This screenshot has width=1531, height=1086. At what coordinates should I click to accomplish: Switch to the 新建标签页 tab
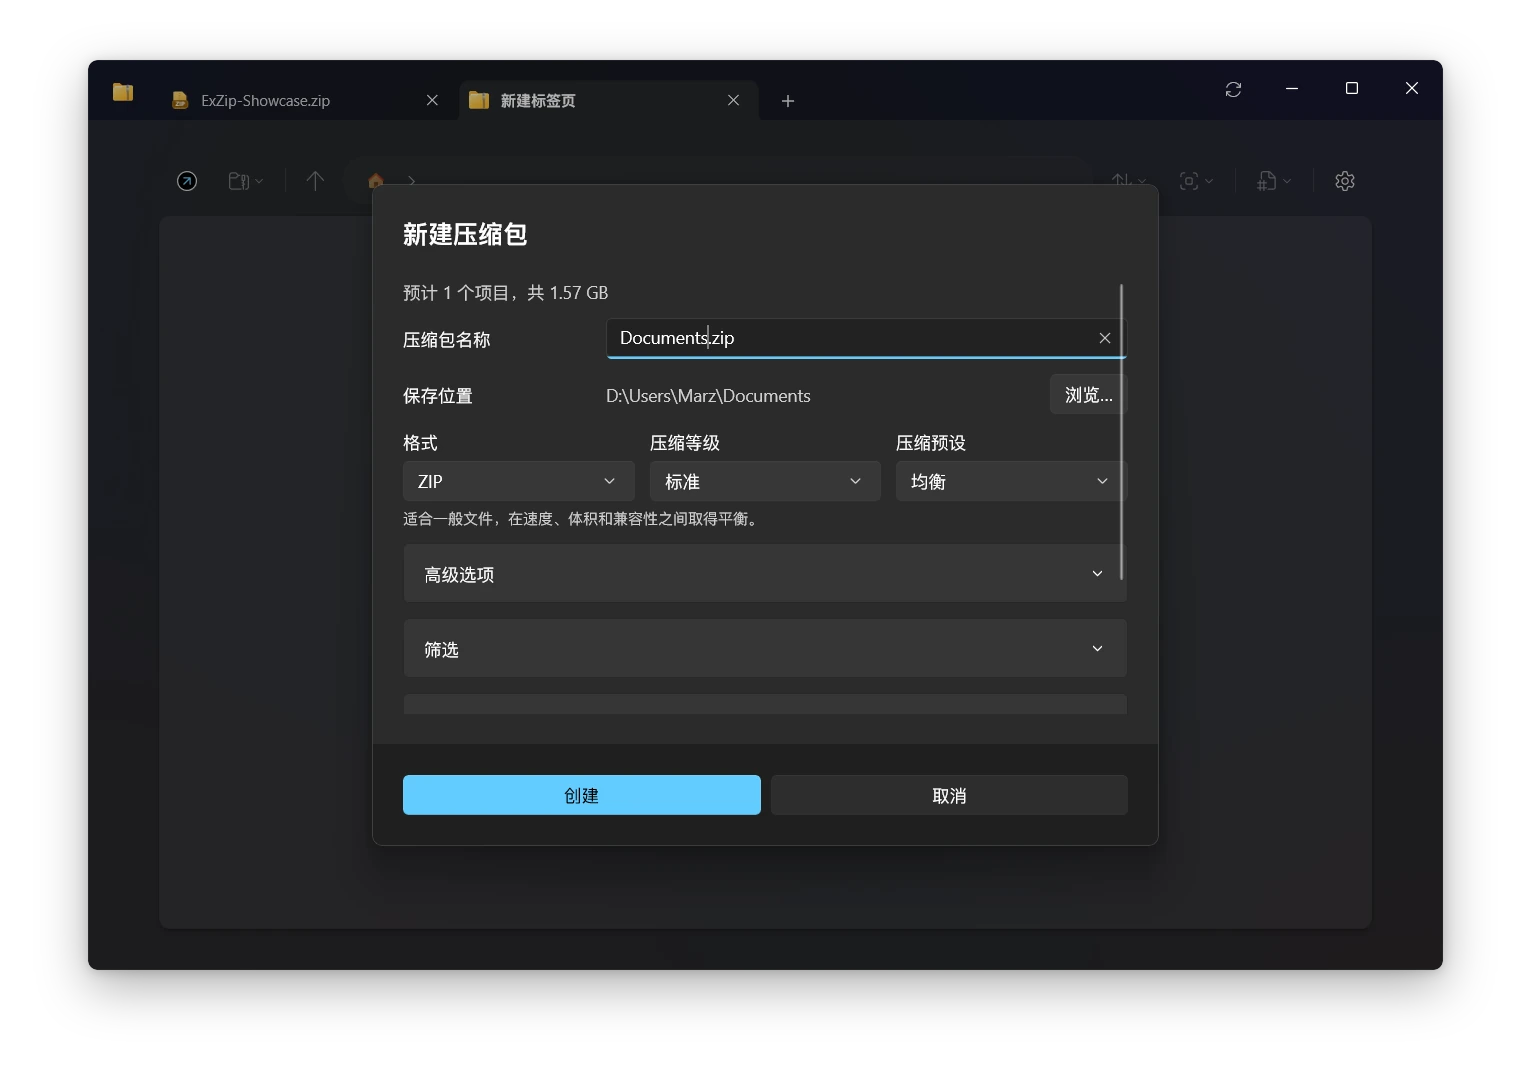pyautogui.click(x=609, y=100)
